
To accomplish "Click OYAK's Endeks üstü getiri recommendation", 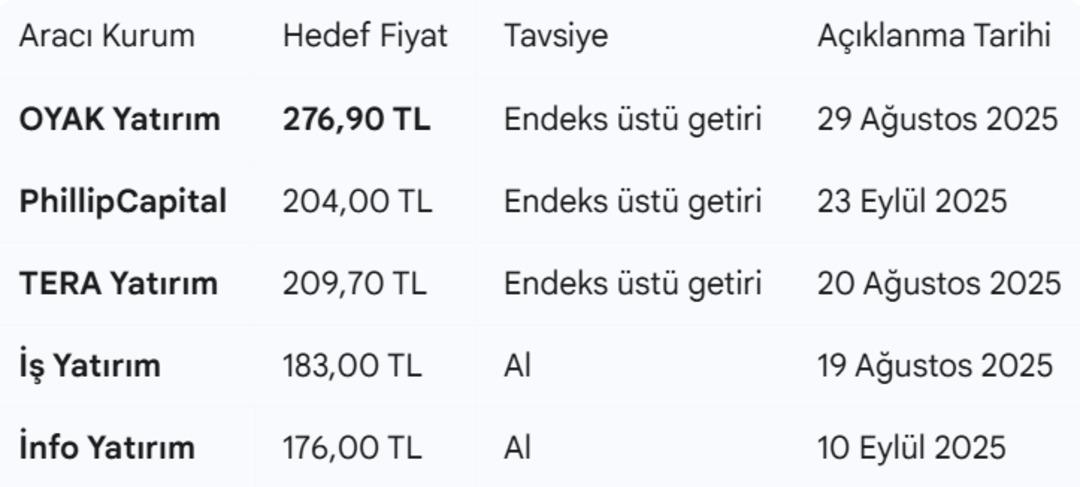I will 632,120.
